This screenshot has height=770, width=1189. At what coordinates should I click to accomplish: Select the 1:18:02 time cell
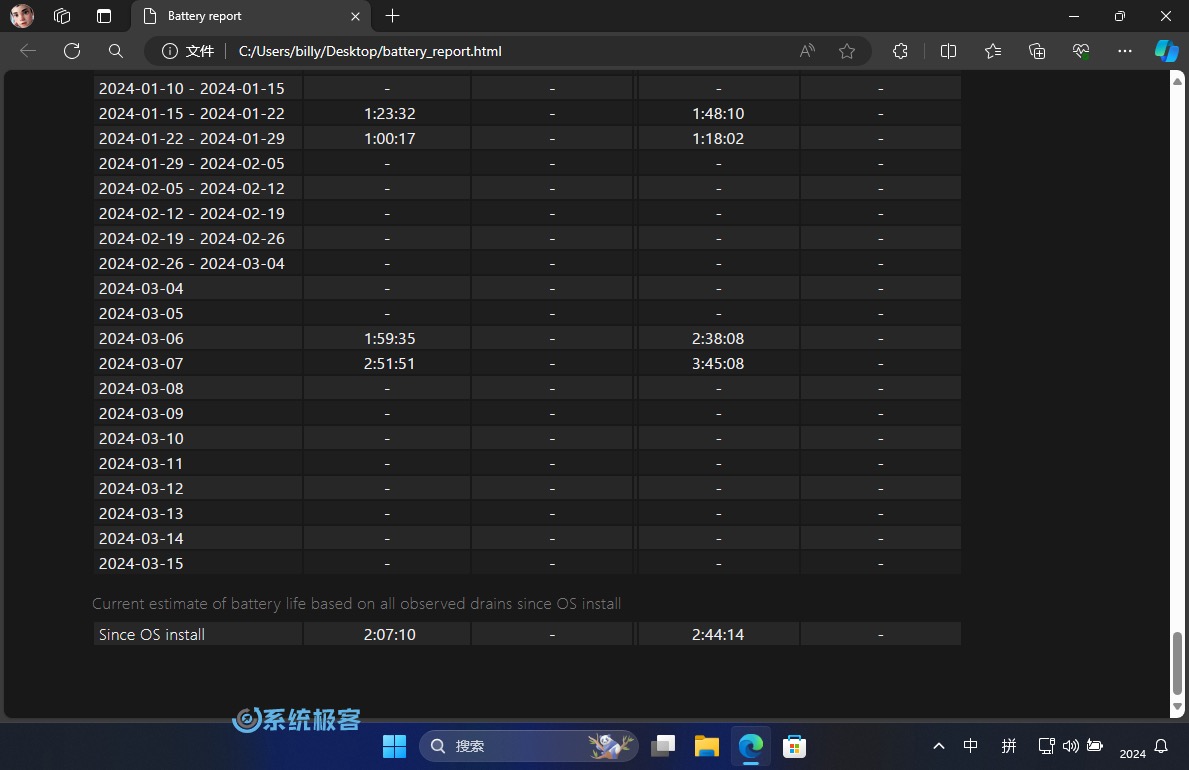[718, 139]
